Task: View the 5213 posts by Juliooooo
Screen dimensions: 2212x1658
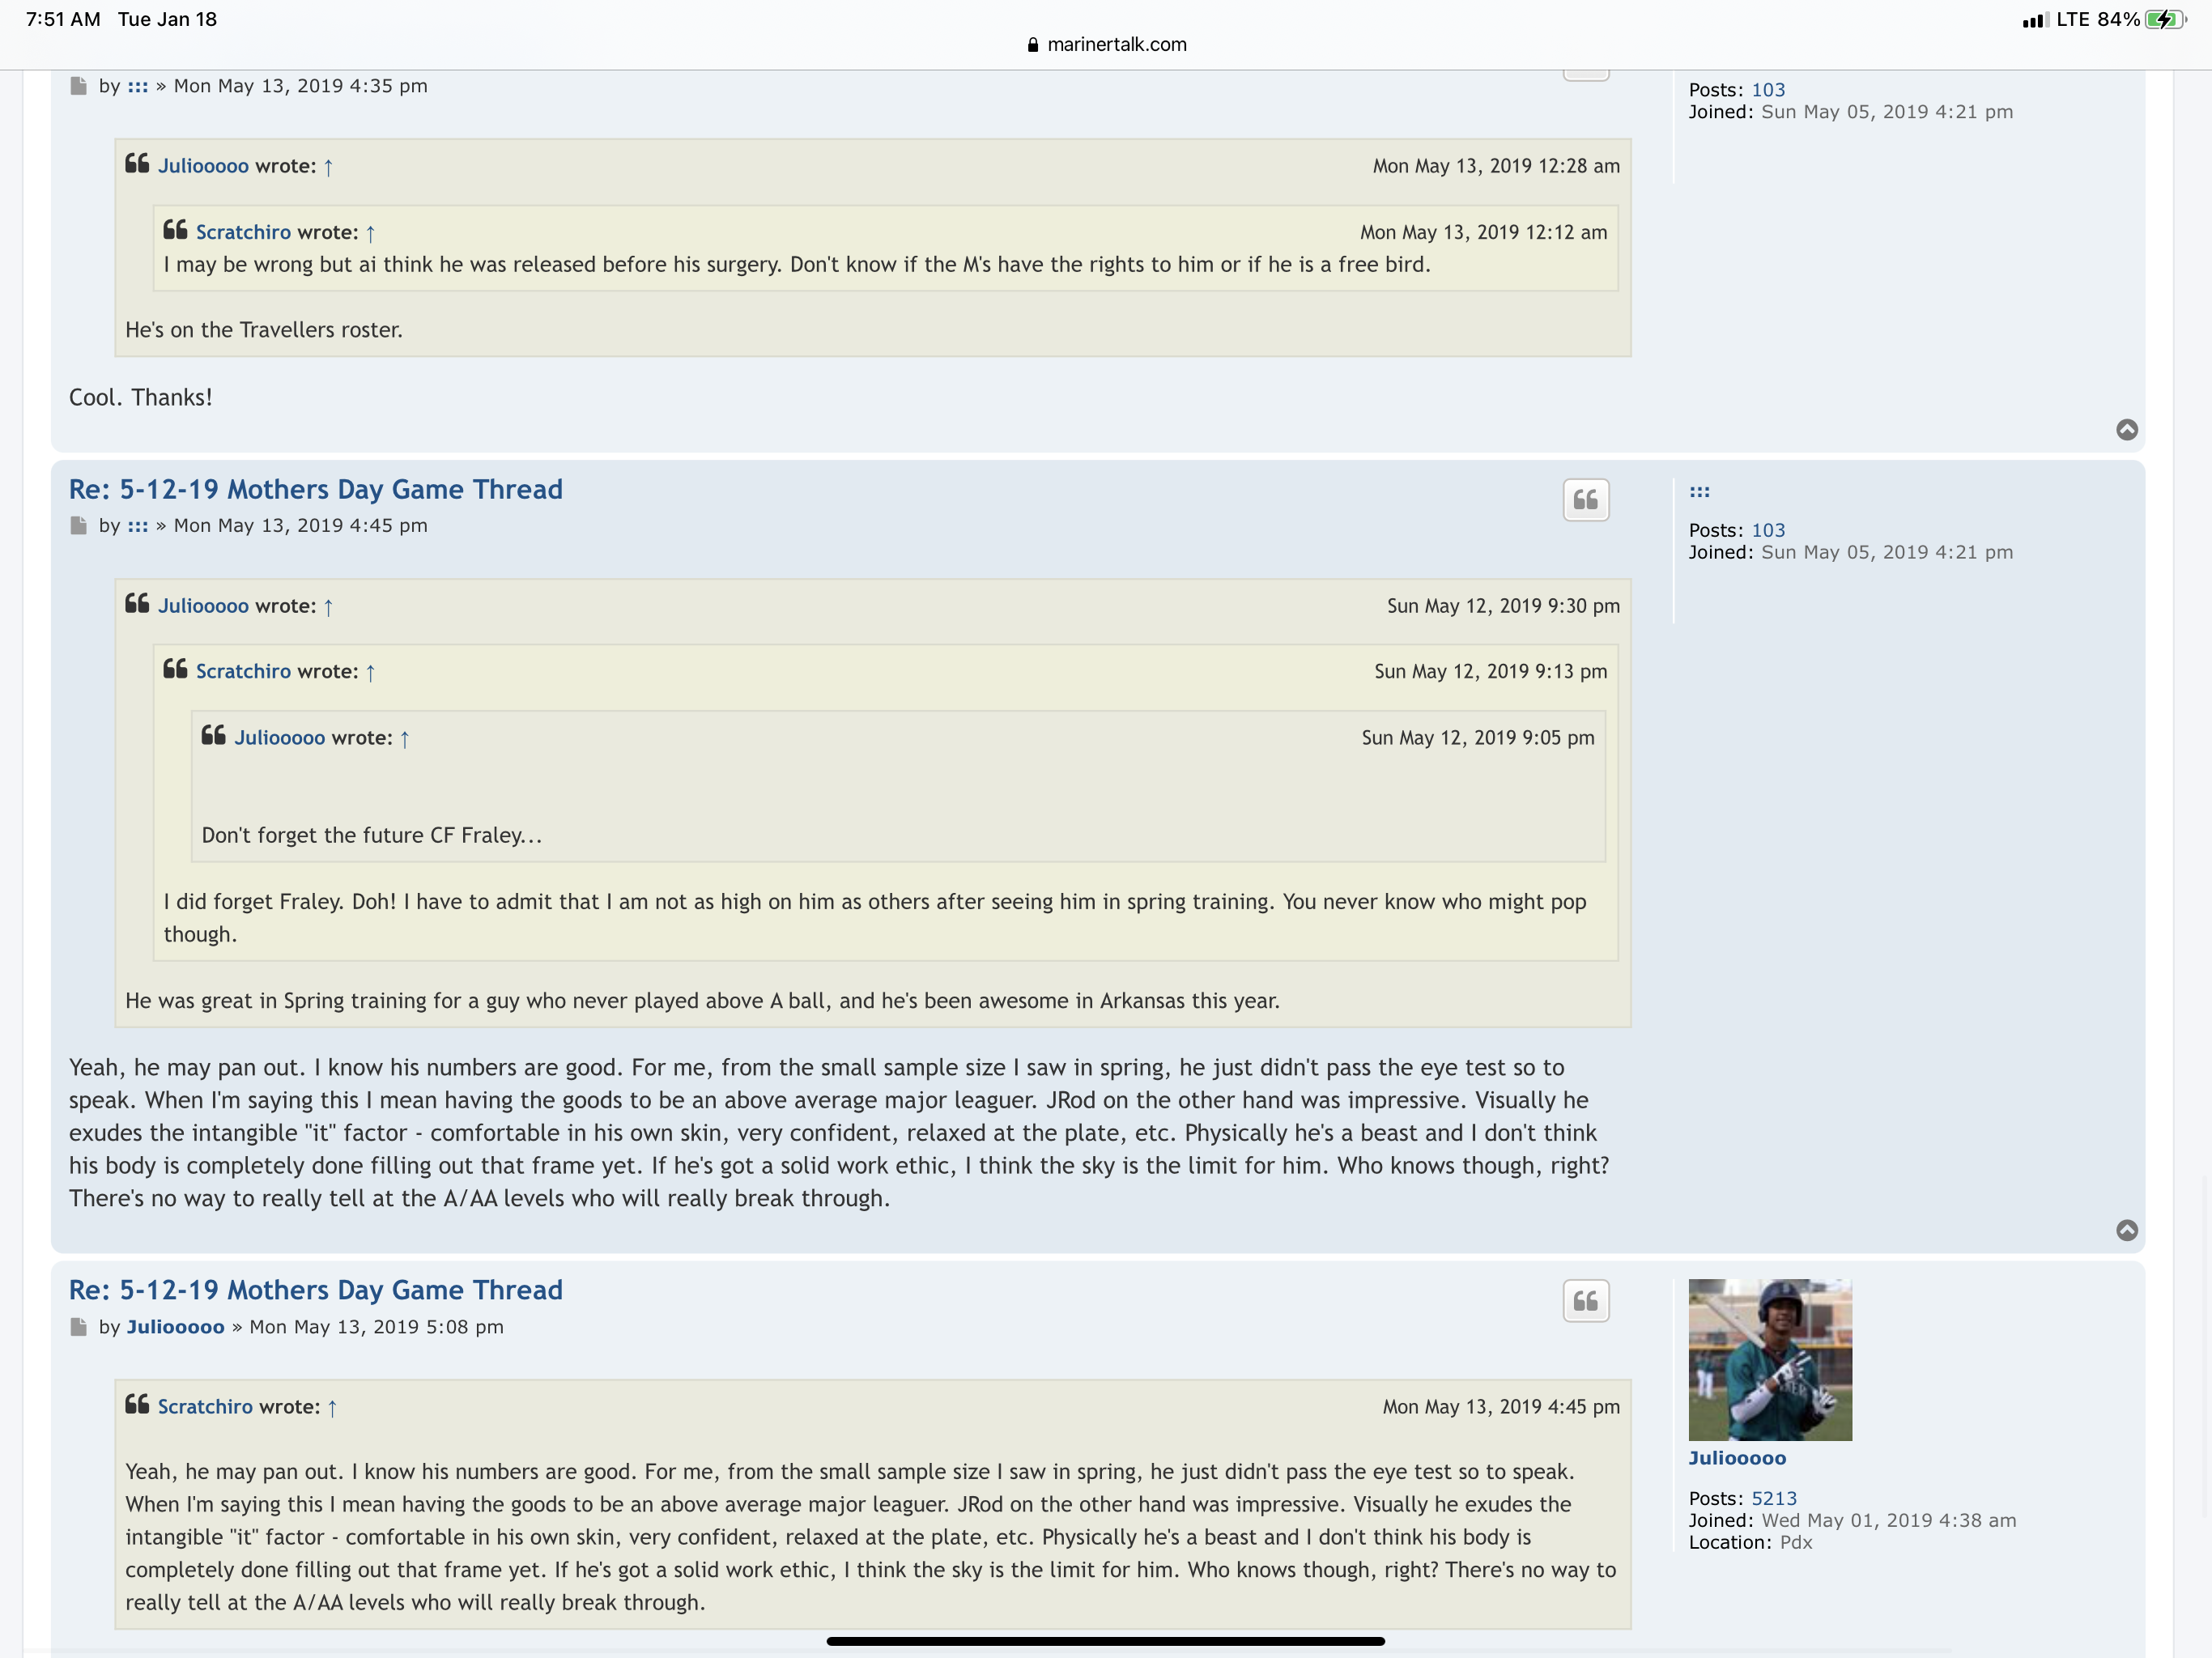Action: (x=1774, y=1498)
